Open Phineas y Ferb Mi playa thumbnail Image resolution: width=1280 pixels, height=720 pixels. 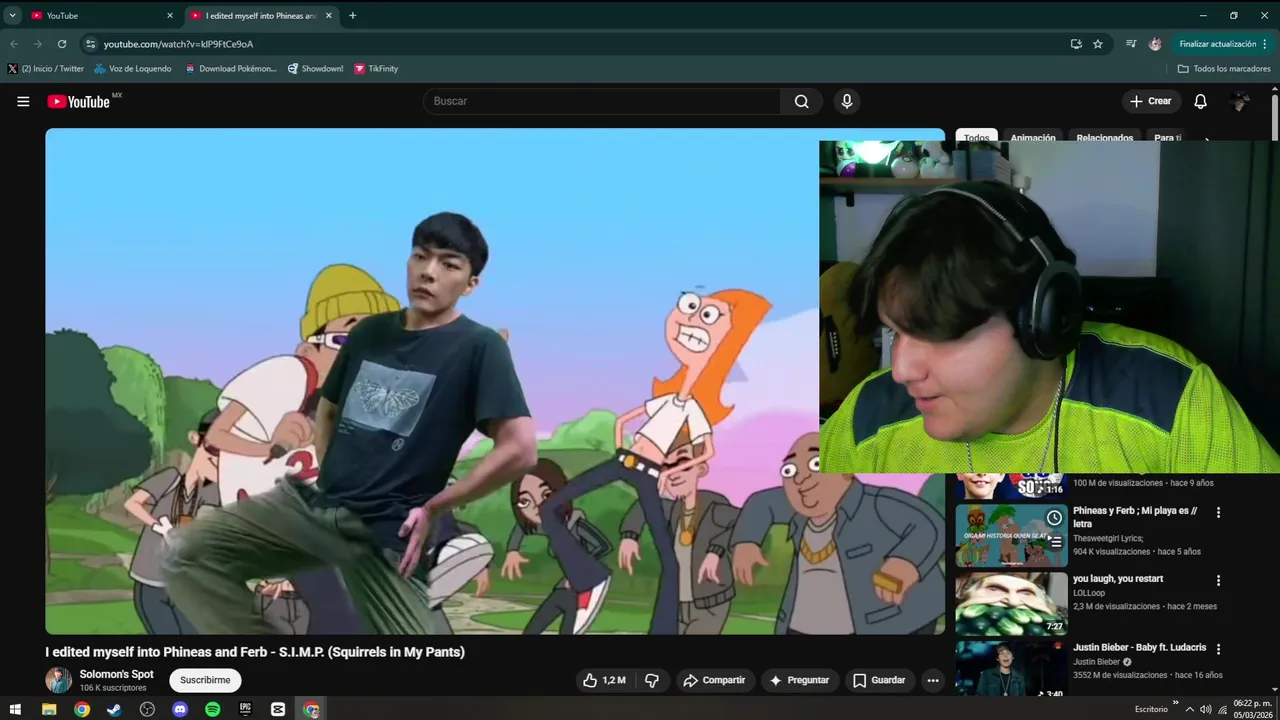(1011, 536)
